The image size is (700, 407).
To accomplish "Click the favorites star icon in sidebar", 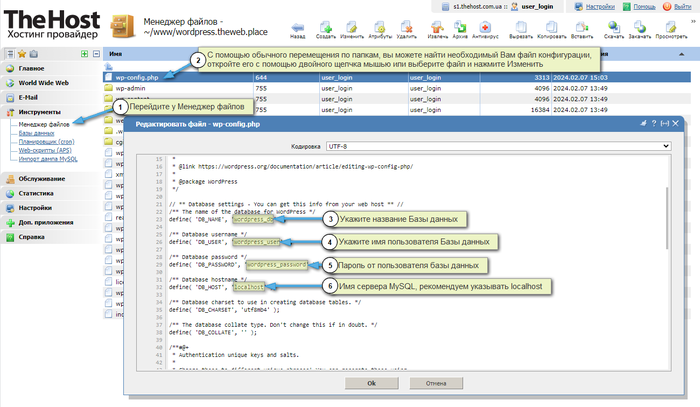I will pyautogui.click(x=22, y=54).
